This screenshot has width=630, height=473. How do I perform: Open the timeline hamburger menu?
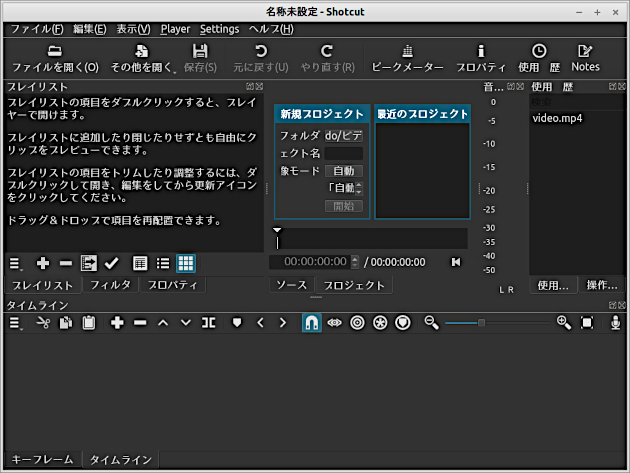click(16, 323)
